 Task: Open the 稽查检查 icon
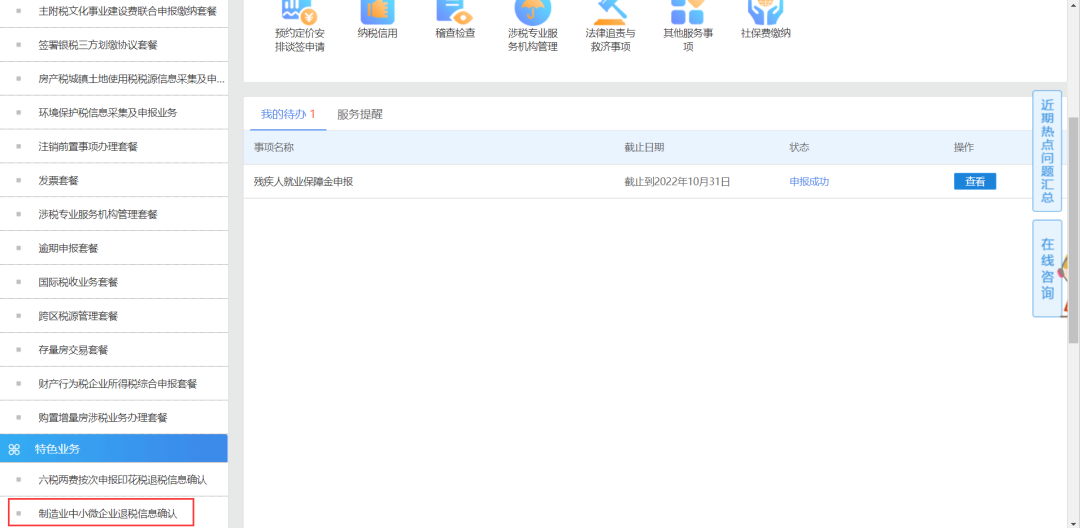coord(455,10)
